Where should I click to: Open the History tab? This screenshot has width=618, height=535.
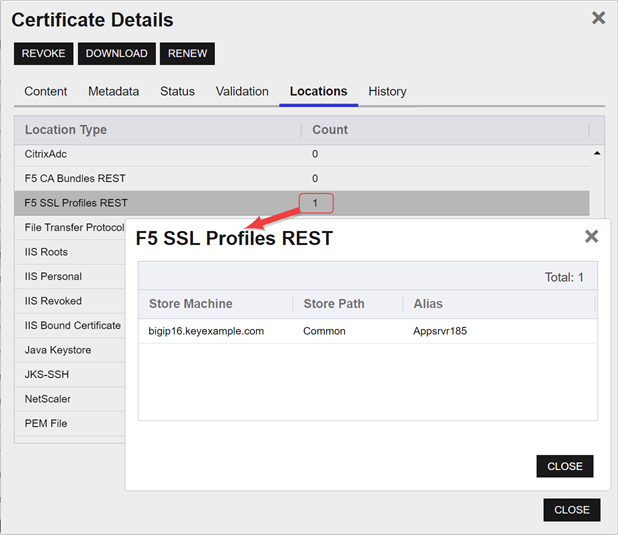pyautogui.click(x=387, y=91)
